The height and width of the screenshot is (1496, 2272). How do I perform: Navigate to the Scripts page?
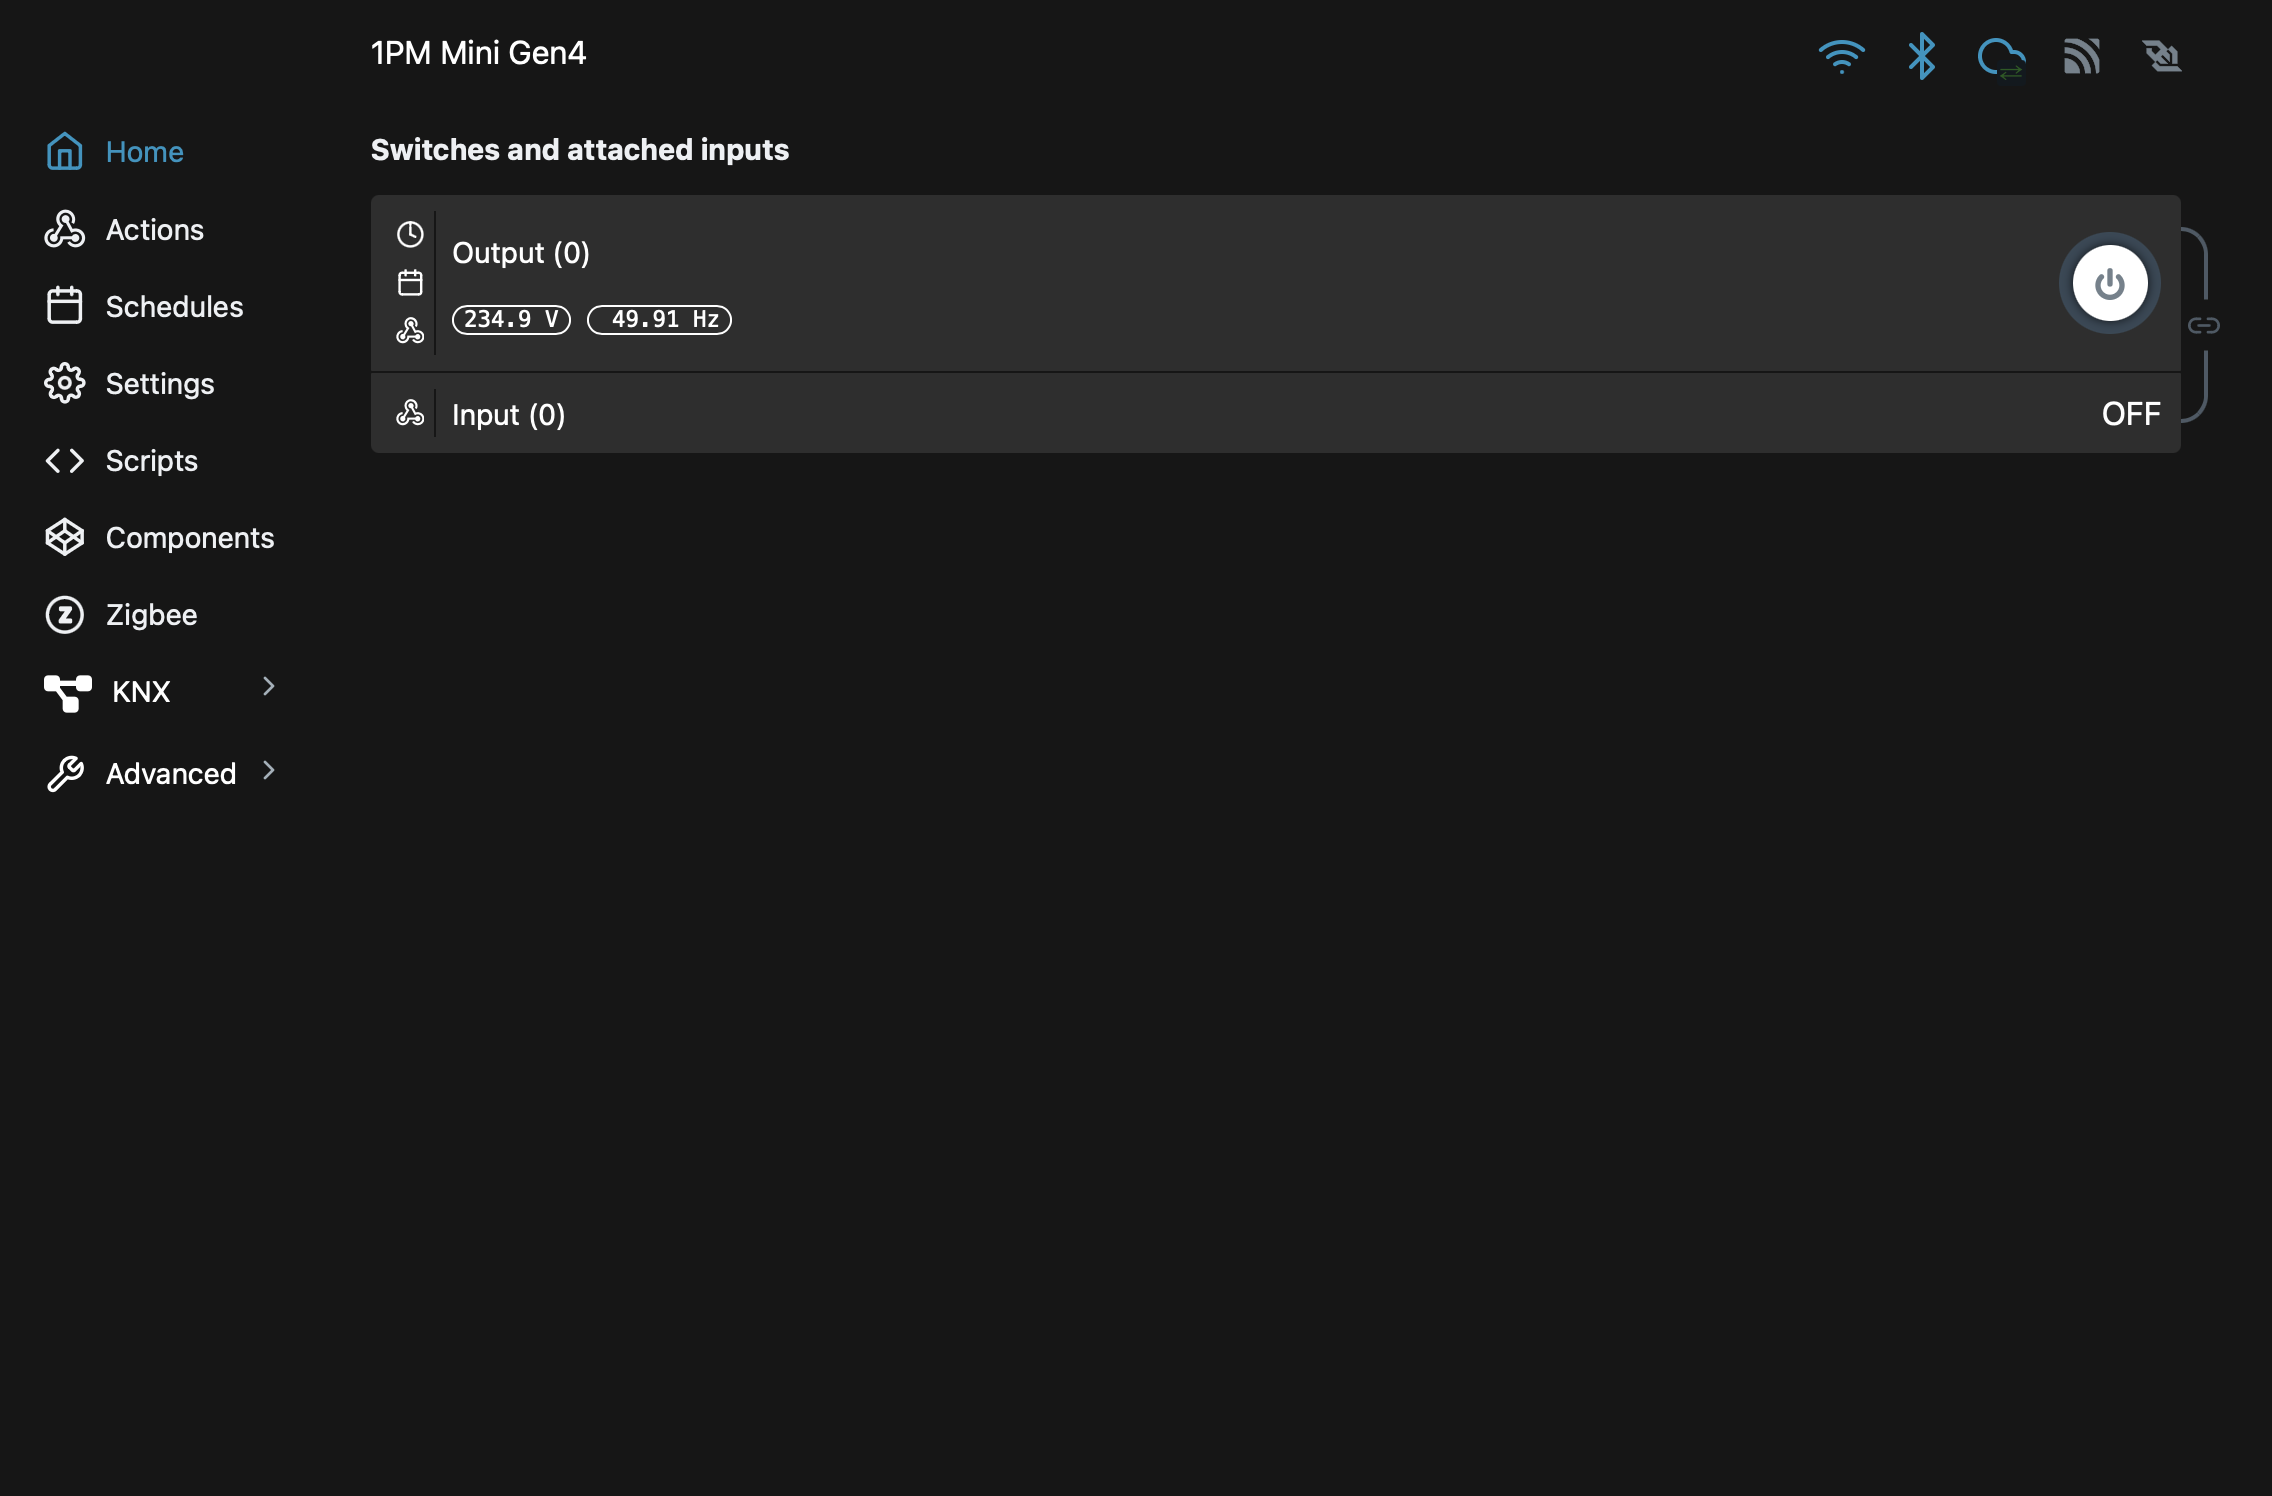tap(151, 460)
